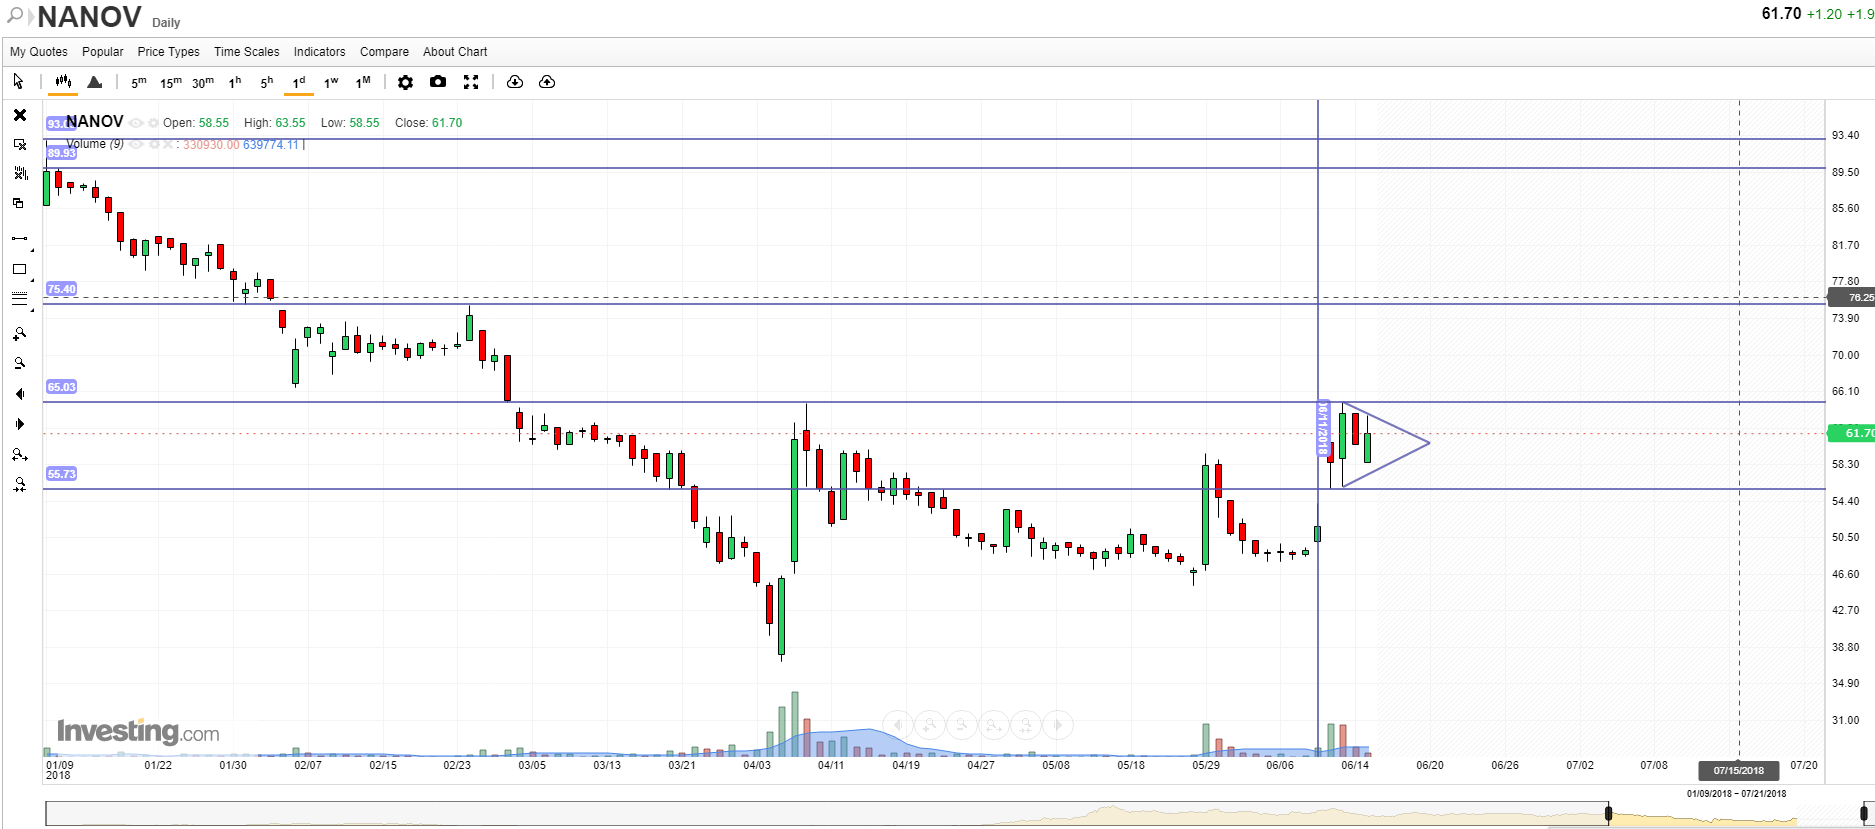The height and width of the screenshot is (829, 1875).
Task: Click the right handle of the range navigator
Action: pyautogui.click(x=1864, y=813)
